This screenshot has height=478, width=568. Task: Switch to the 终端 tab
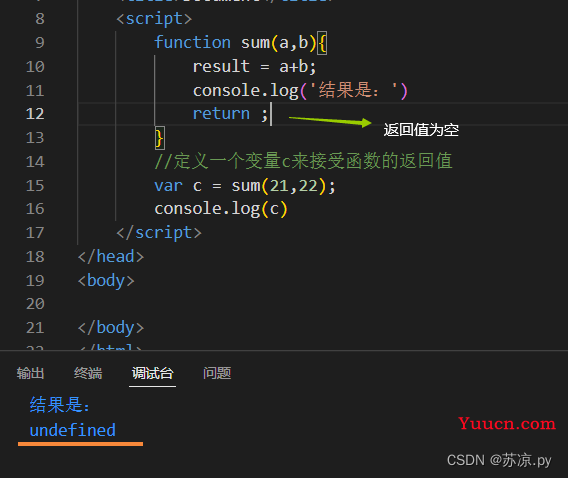point(88,373)
